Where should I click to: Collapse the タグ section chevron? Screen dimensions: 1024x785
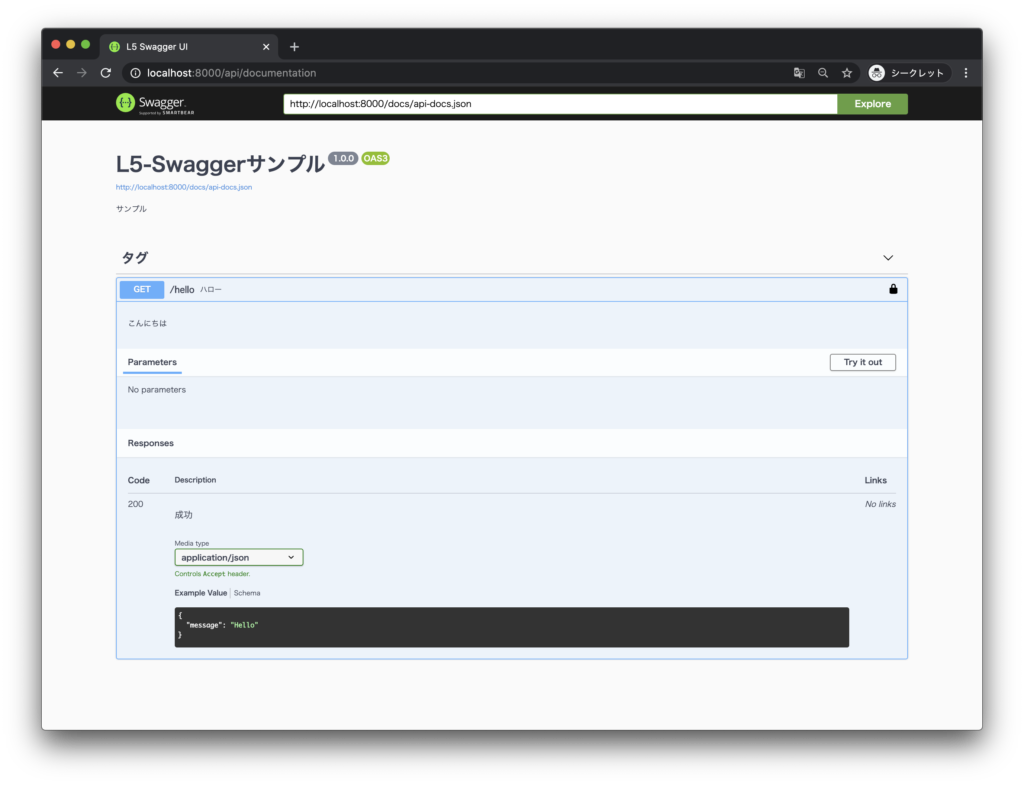(x=886, y=257)
